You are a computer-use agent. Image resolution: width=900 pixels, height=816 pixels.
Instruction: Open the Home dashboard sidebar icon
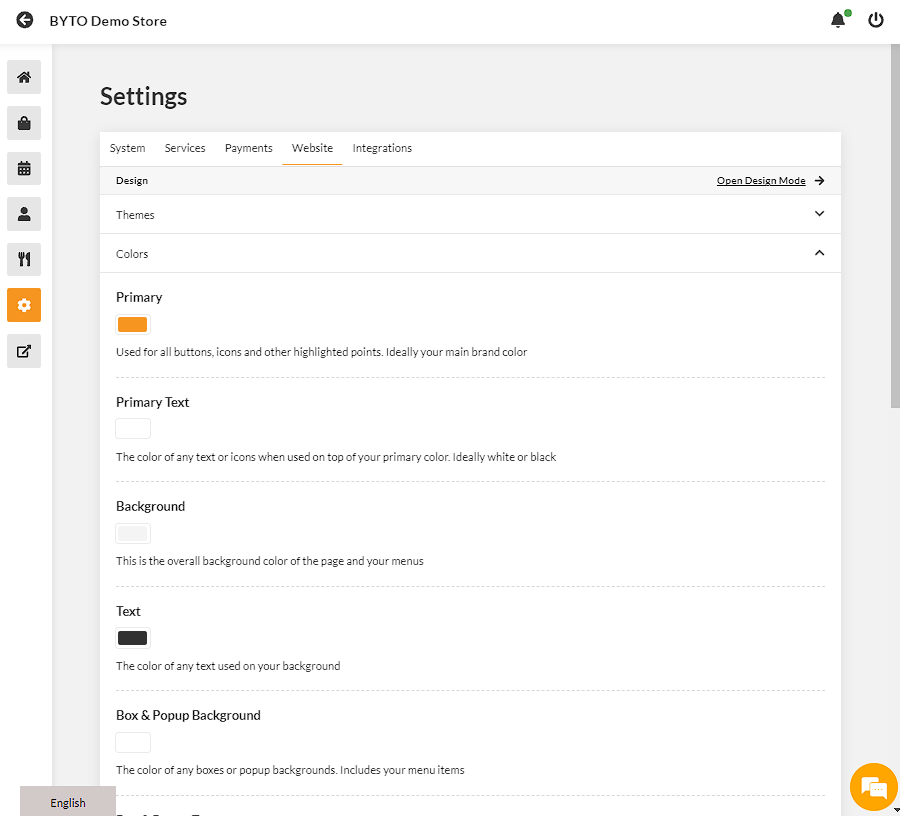coord(24,77)
